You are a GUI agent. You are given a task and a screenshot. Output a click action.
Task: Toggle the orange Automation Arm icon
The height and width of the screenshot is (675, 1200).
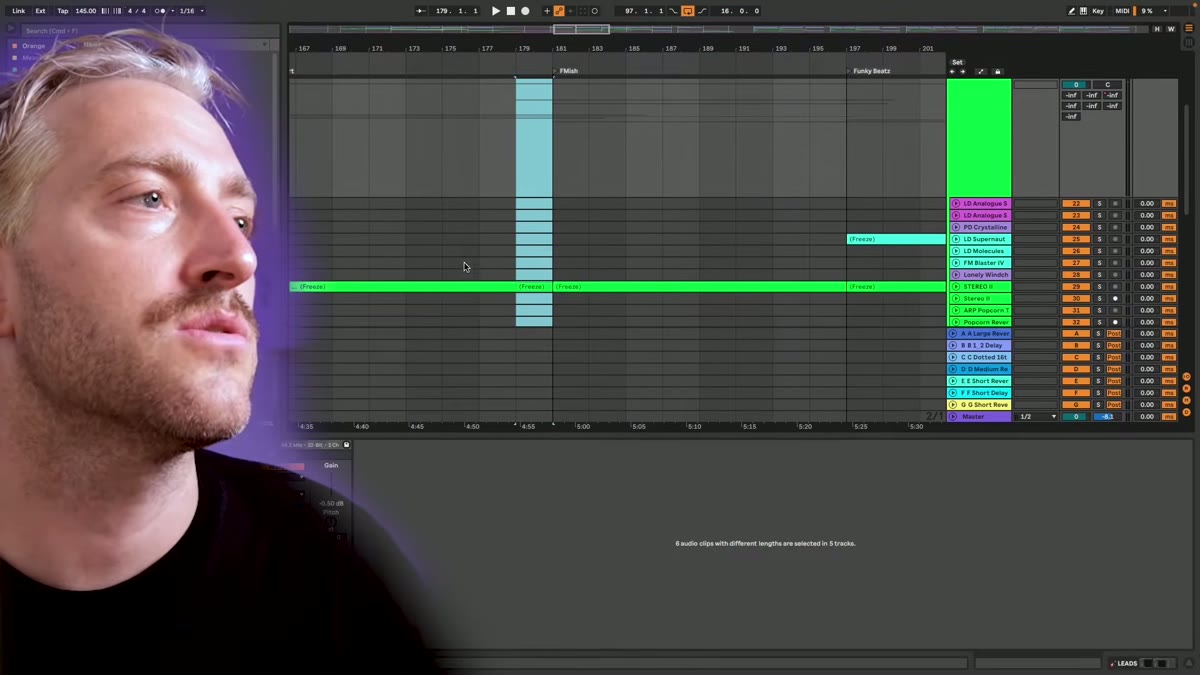(559, 11)
